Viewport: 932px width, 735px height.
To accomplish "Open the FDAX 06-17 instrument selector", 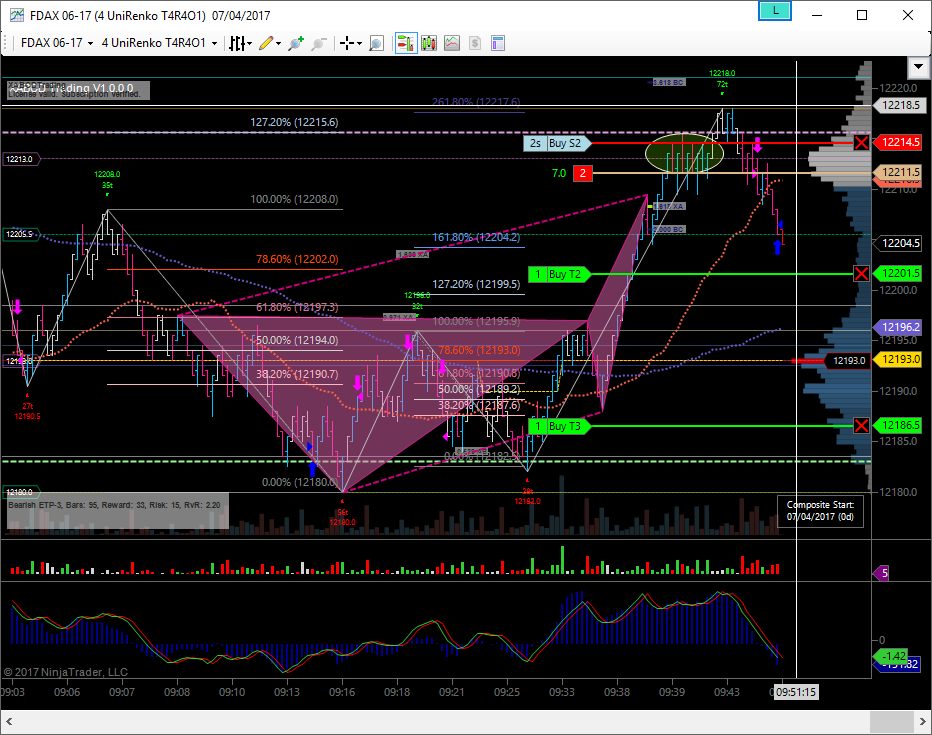I will [57, 43].
